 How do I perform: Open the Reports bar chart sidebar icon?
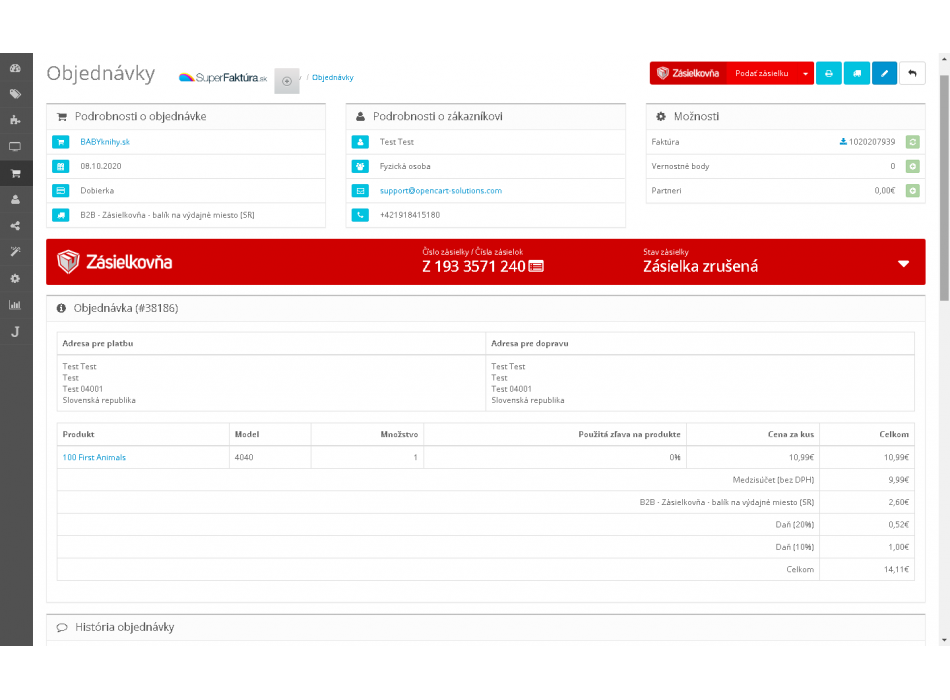tap(15, 305)
